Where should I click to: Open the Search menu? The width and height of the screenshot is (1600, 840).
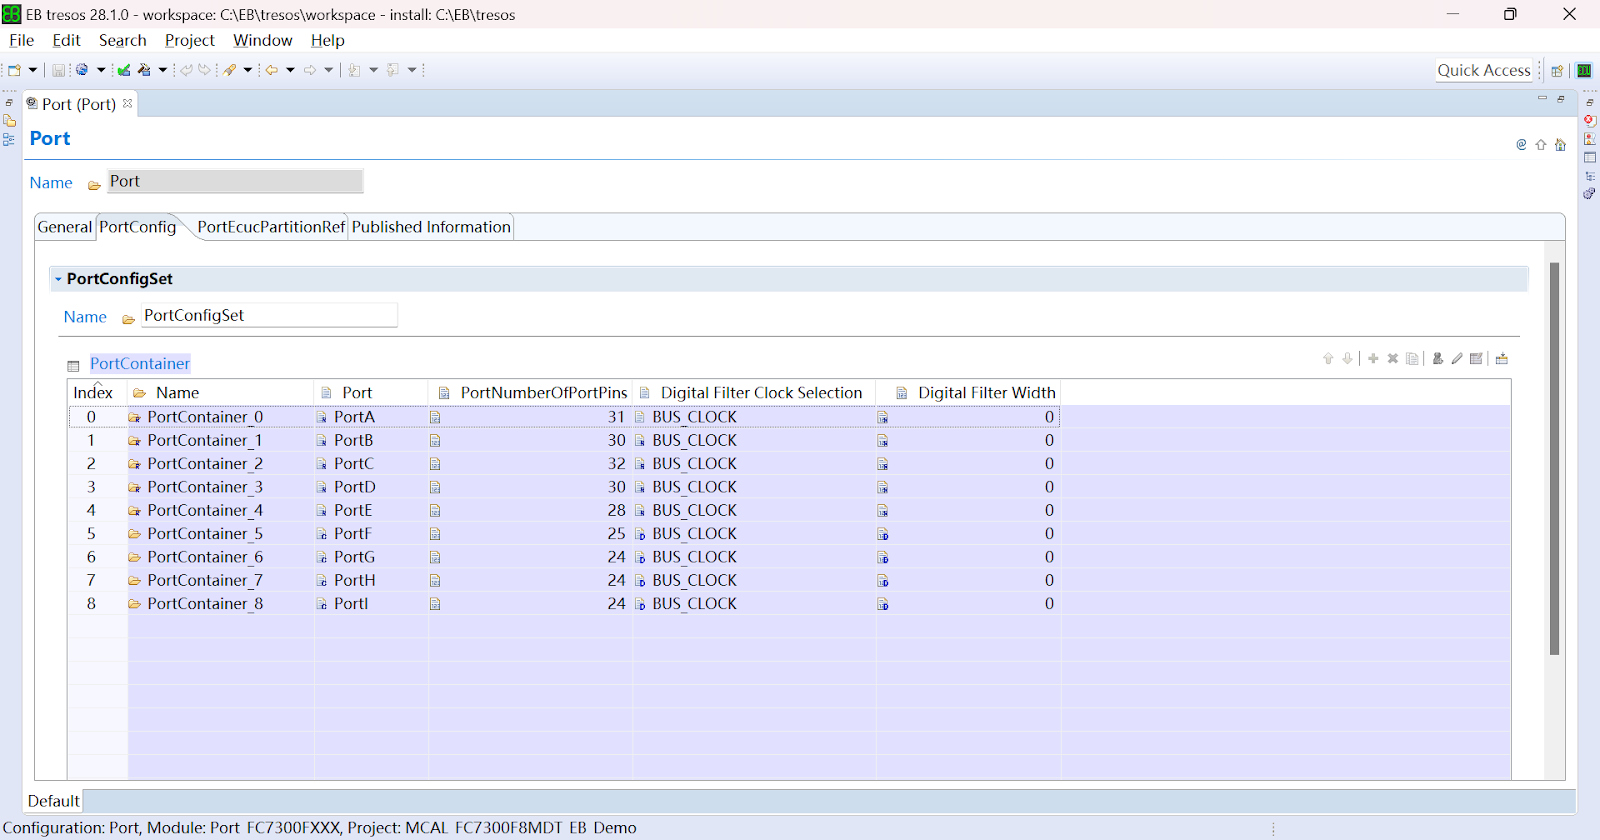pyautogui.click(x=123, y=40)
